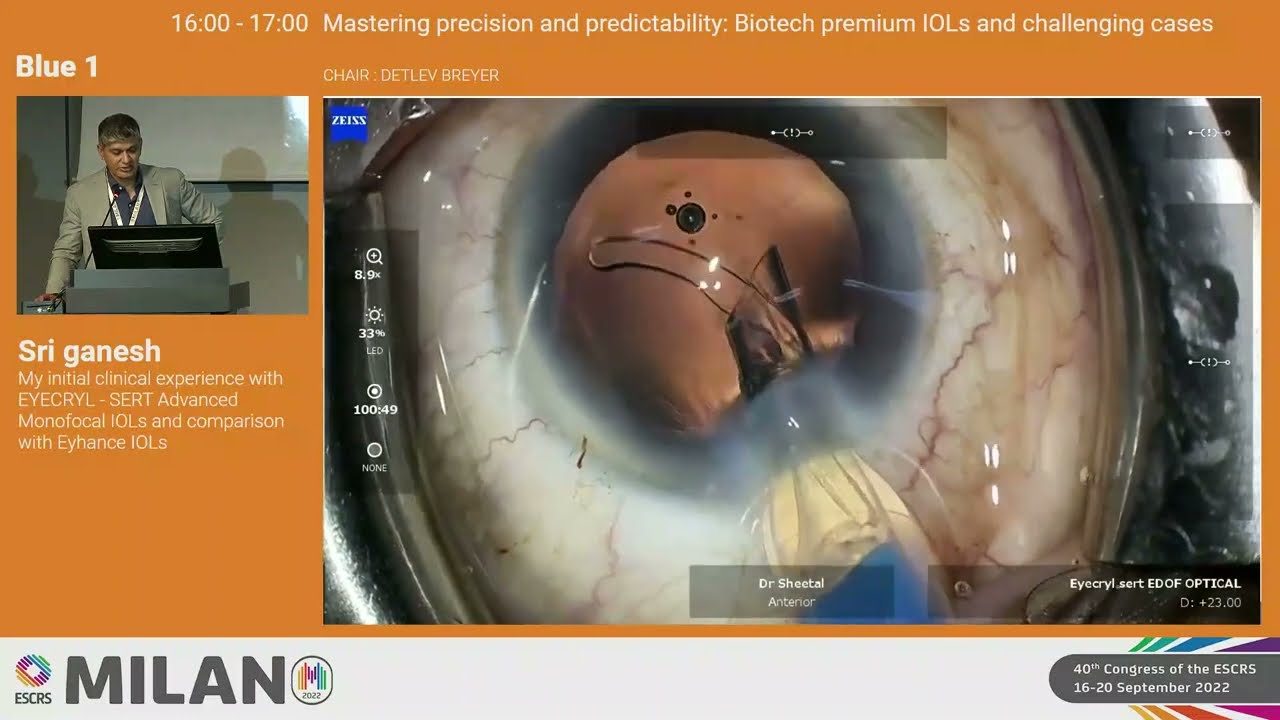Image resolution: width=1280 pixels, height=720 pixels.
Task: Click the magnifier zoom icon above 8.9x
Action: (x=374, y=257)
